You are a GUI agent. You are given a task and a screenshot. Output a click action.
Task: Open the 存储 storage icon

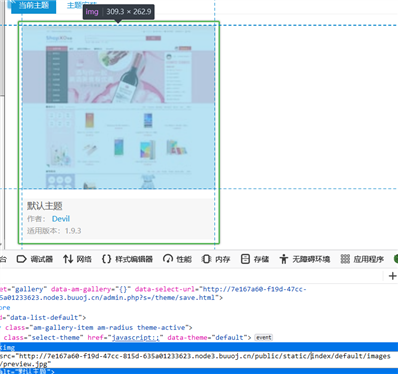tap(245, 259)
